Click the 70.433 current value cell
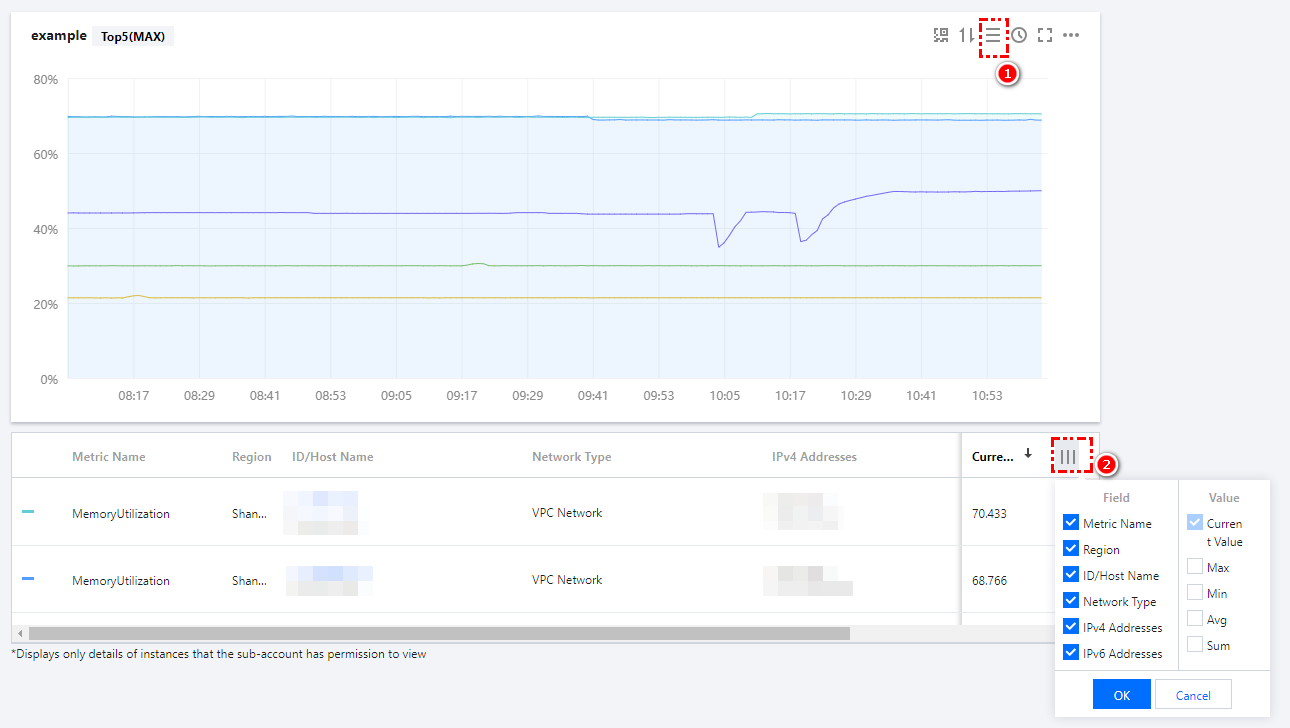The width and height of the screenshot is (1290, 728). (989, 514)
